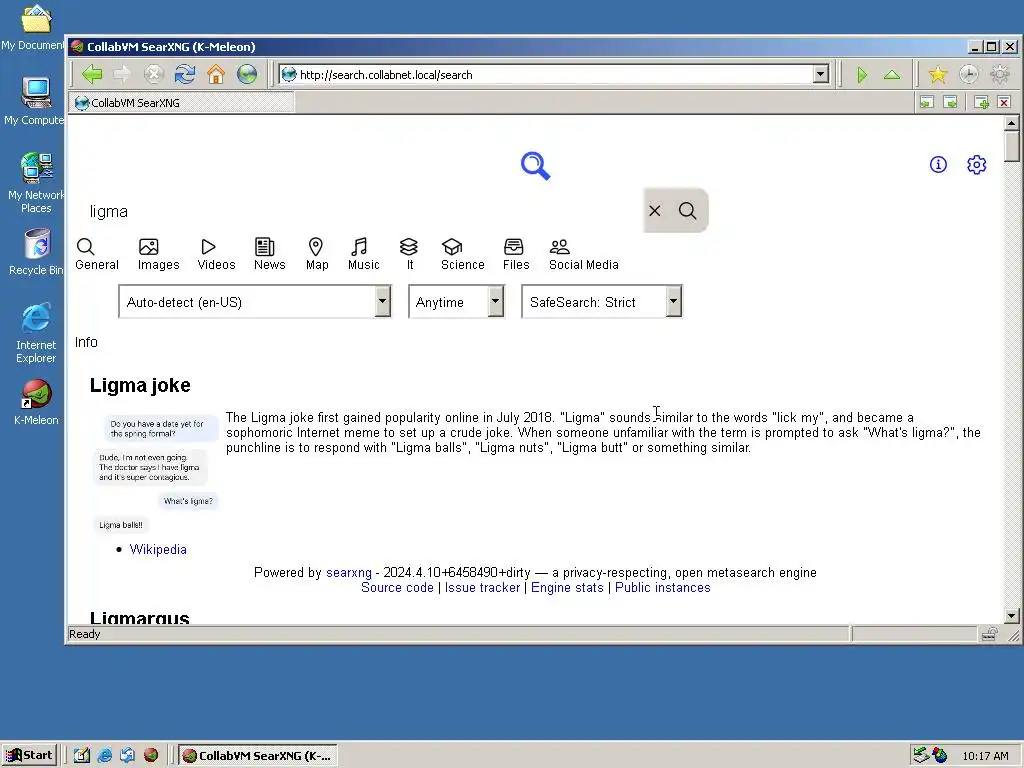Open the Windows Start menu
Screen dimensions: 1024x768
click(x=29, y=756)
